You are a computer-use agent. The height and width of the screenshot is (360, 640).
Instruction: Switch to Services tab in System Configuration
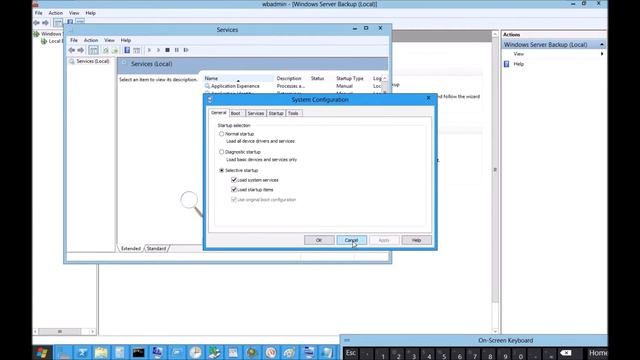(x=256, y=113)
